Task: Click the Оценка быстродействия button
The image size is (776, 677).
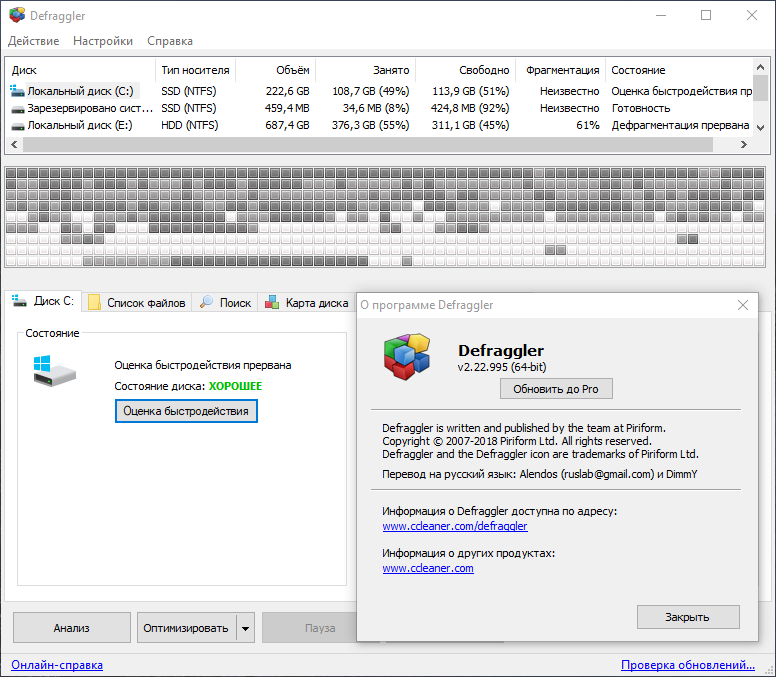Action: (186, 411)
